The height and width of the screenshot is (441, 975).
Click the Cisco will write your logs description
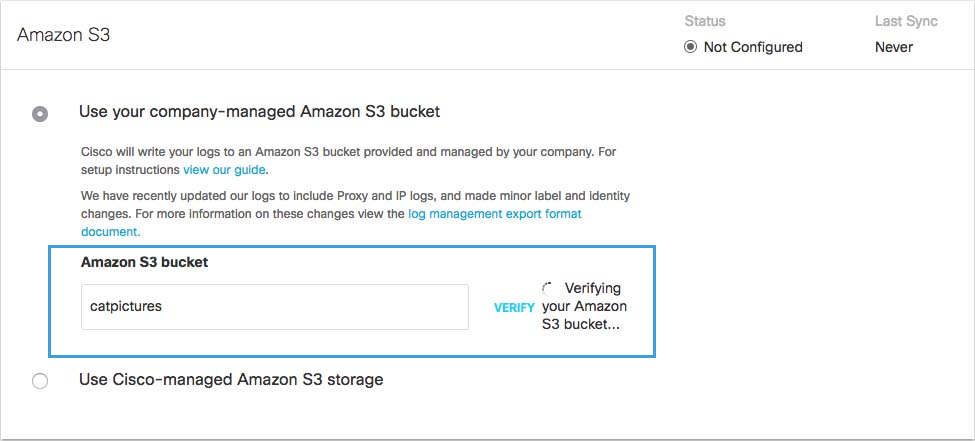point(349,160)
